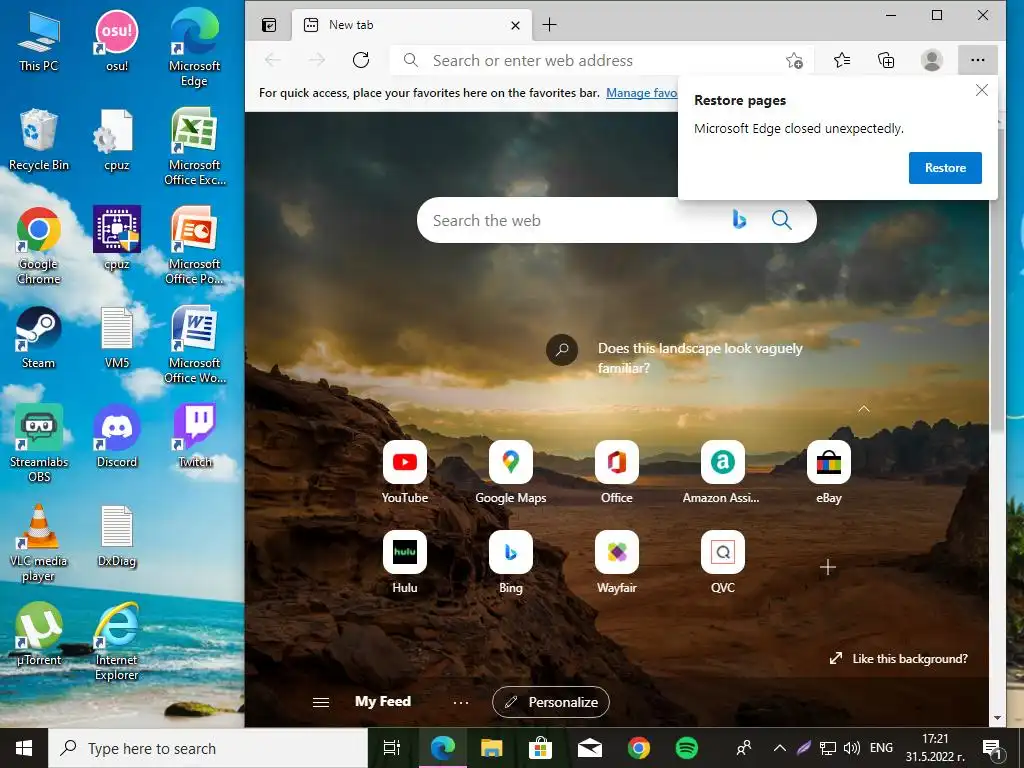Select the µTorrent desktop shortcut
This screenshot has height=768, width=1024.
click(39, 634)
